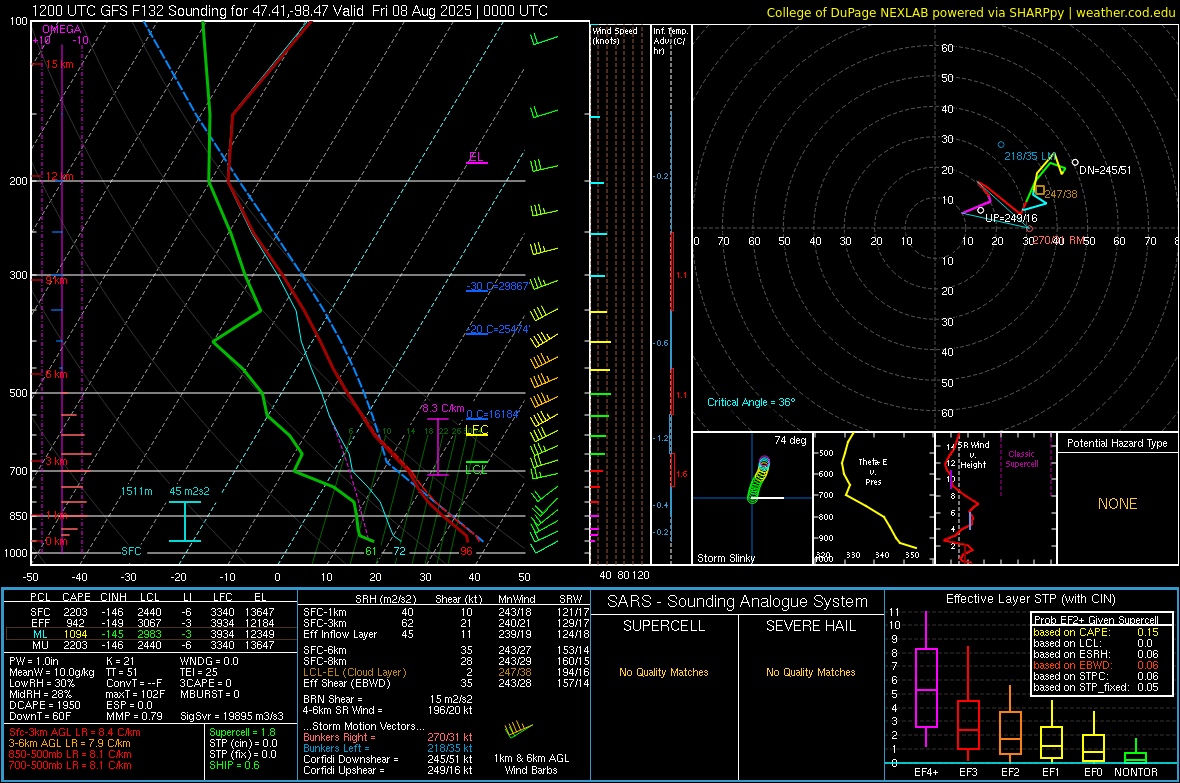
Task: Click the red surface temperature value '96'
Action: click(x=467, y=551)
